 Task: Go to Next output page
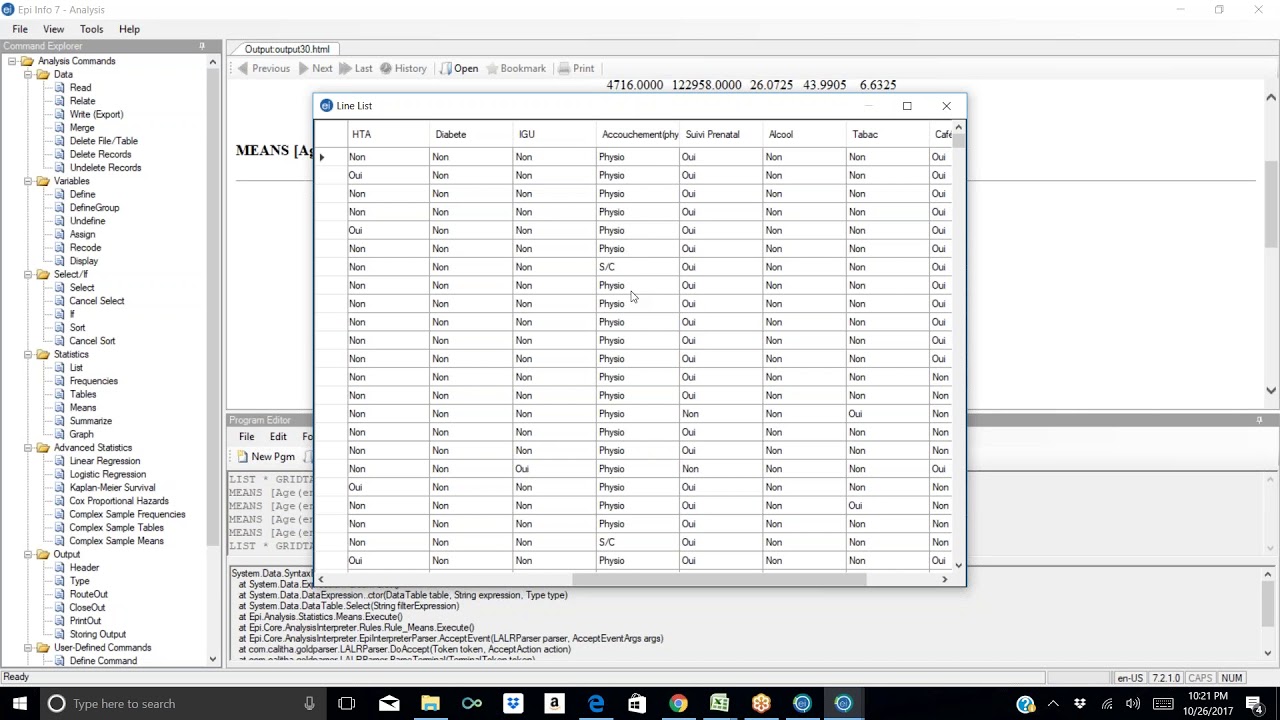pos(315,68)
